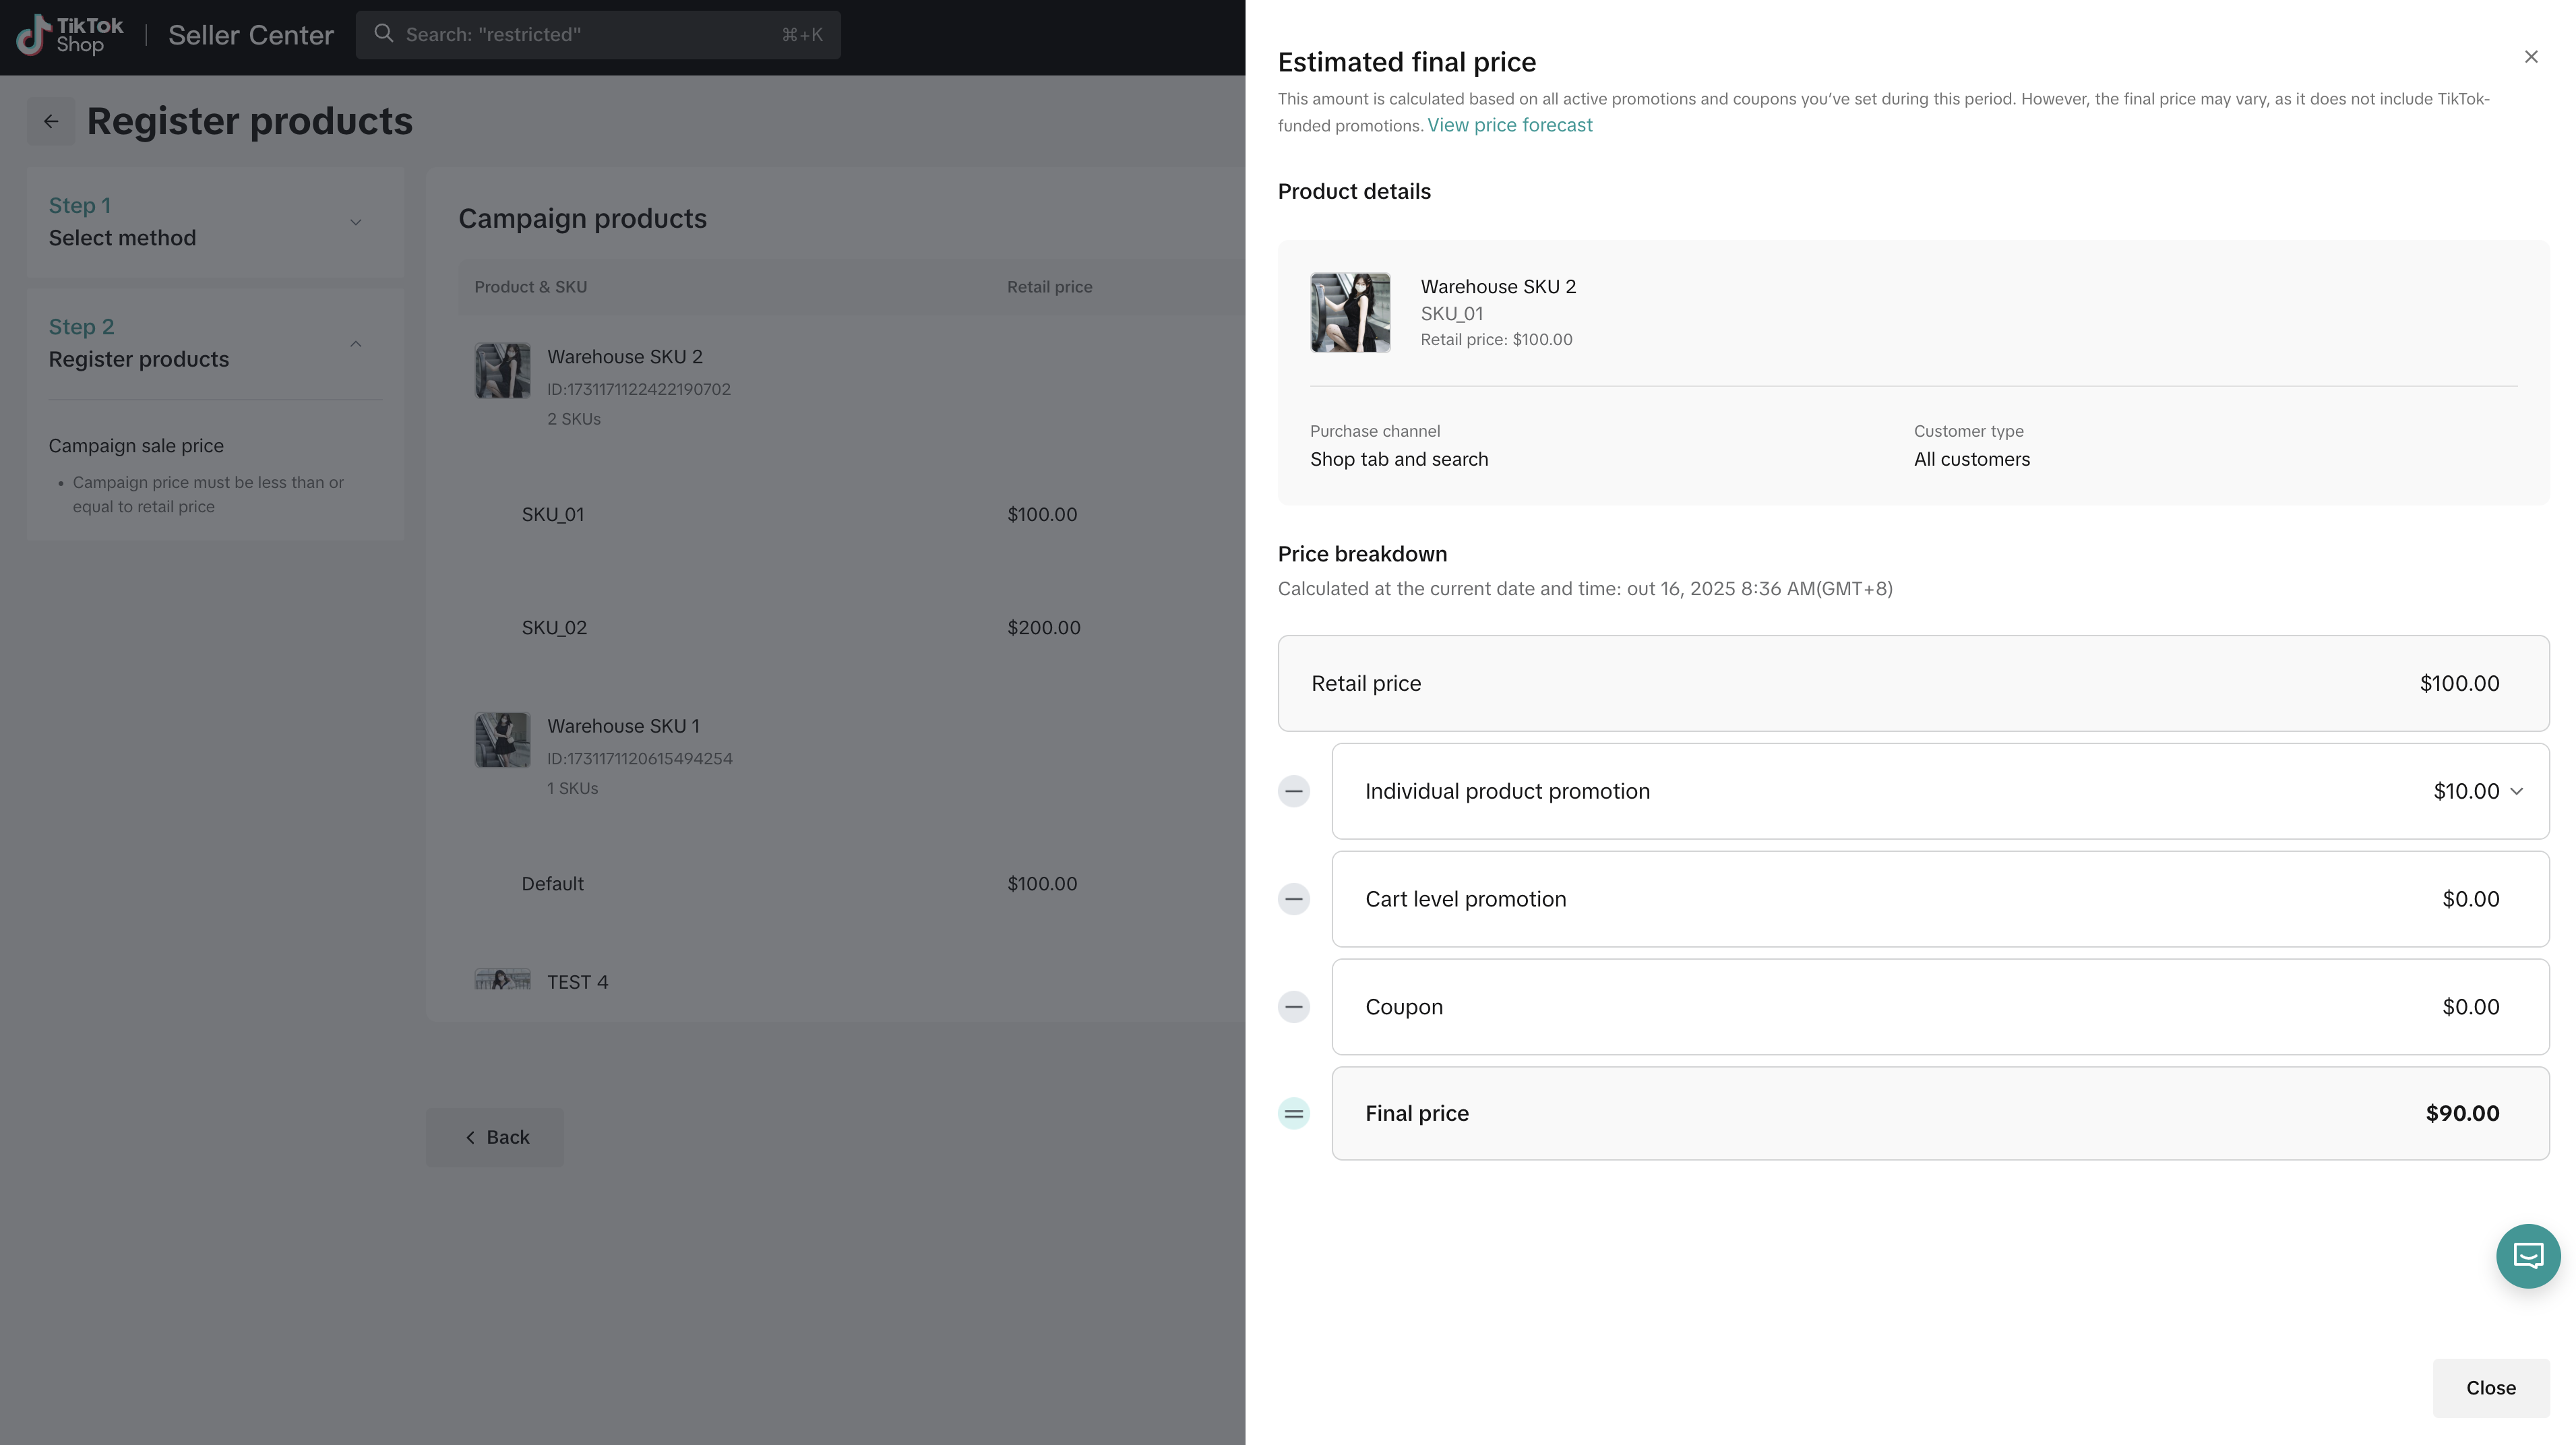Expand Step 1 Select method section
This screenshot has width=2576, height=1445.
coord(355,222)
